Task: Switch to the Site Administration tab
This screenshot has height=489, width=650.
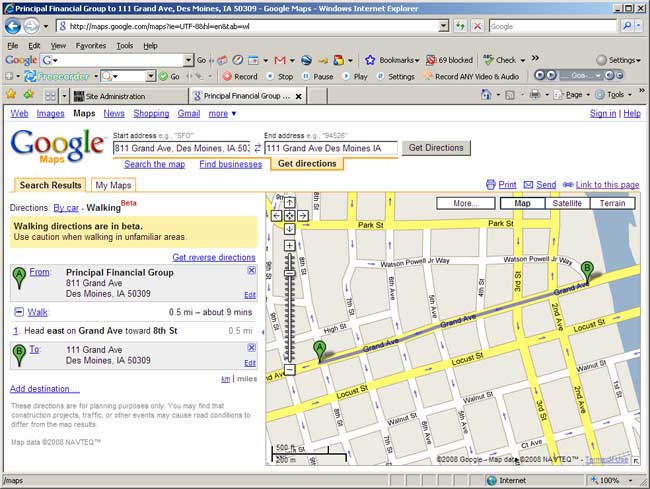Action: click(129, 96)
